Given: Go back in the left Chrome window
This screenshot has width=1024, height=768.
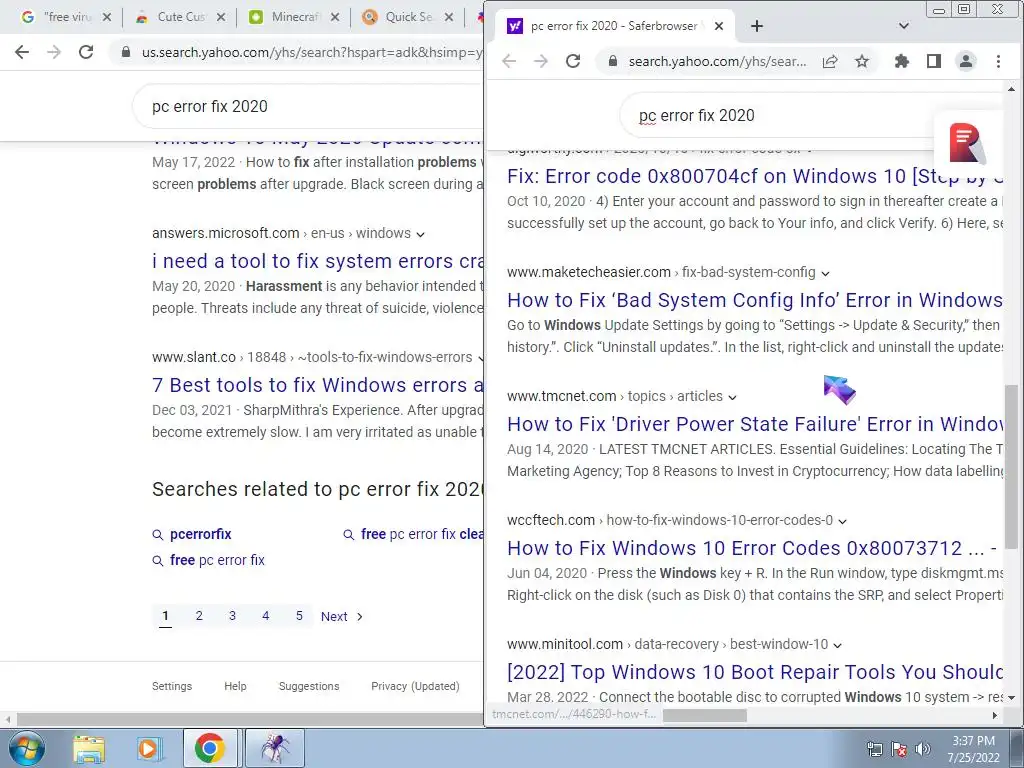Looking at the screenshot, I should 22,52.
